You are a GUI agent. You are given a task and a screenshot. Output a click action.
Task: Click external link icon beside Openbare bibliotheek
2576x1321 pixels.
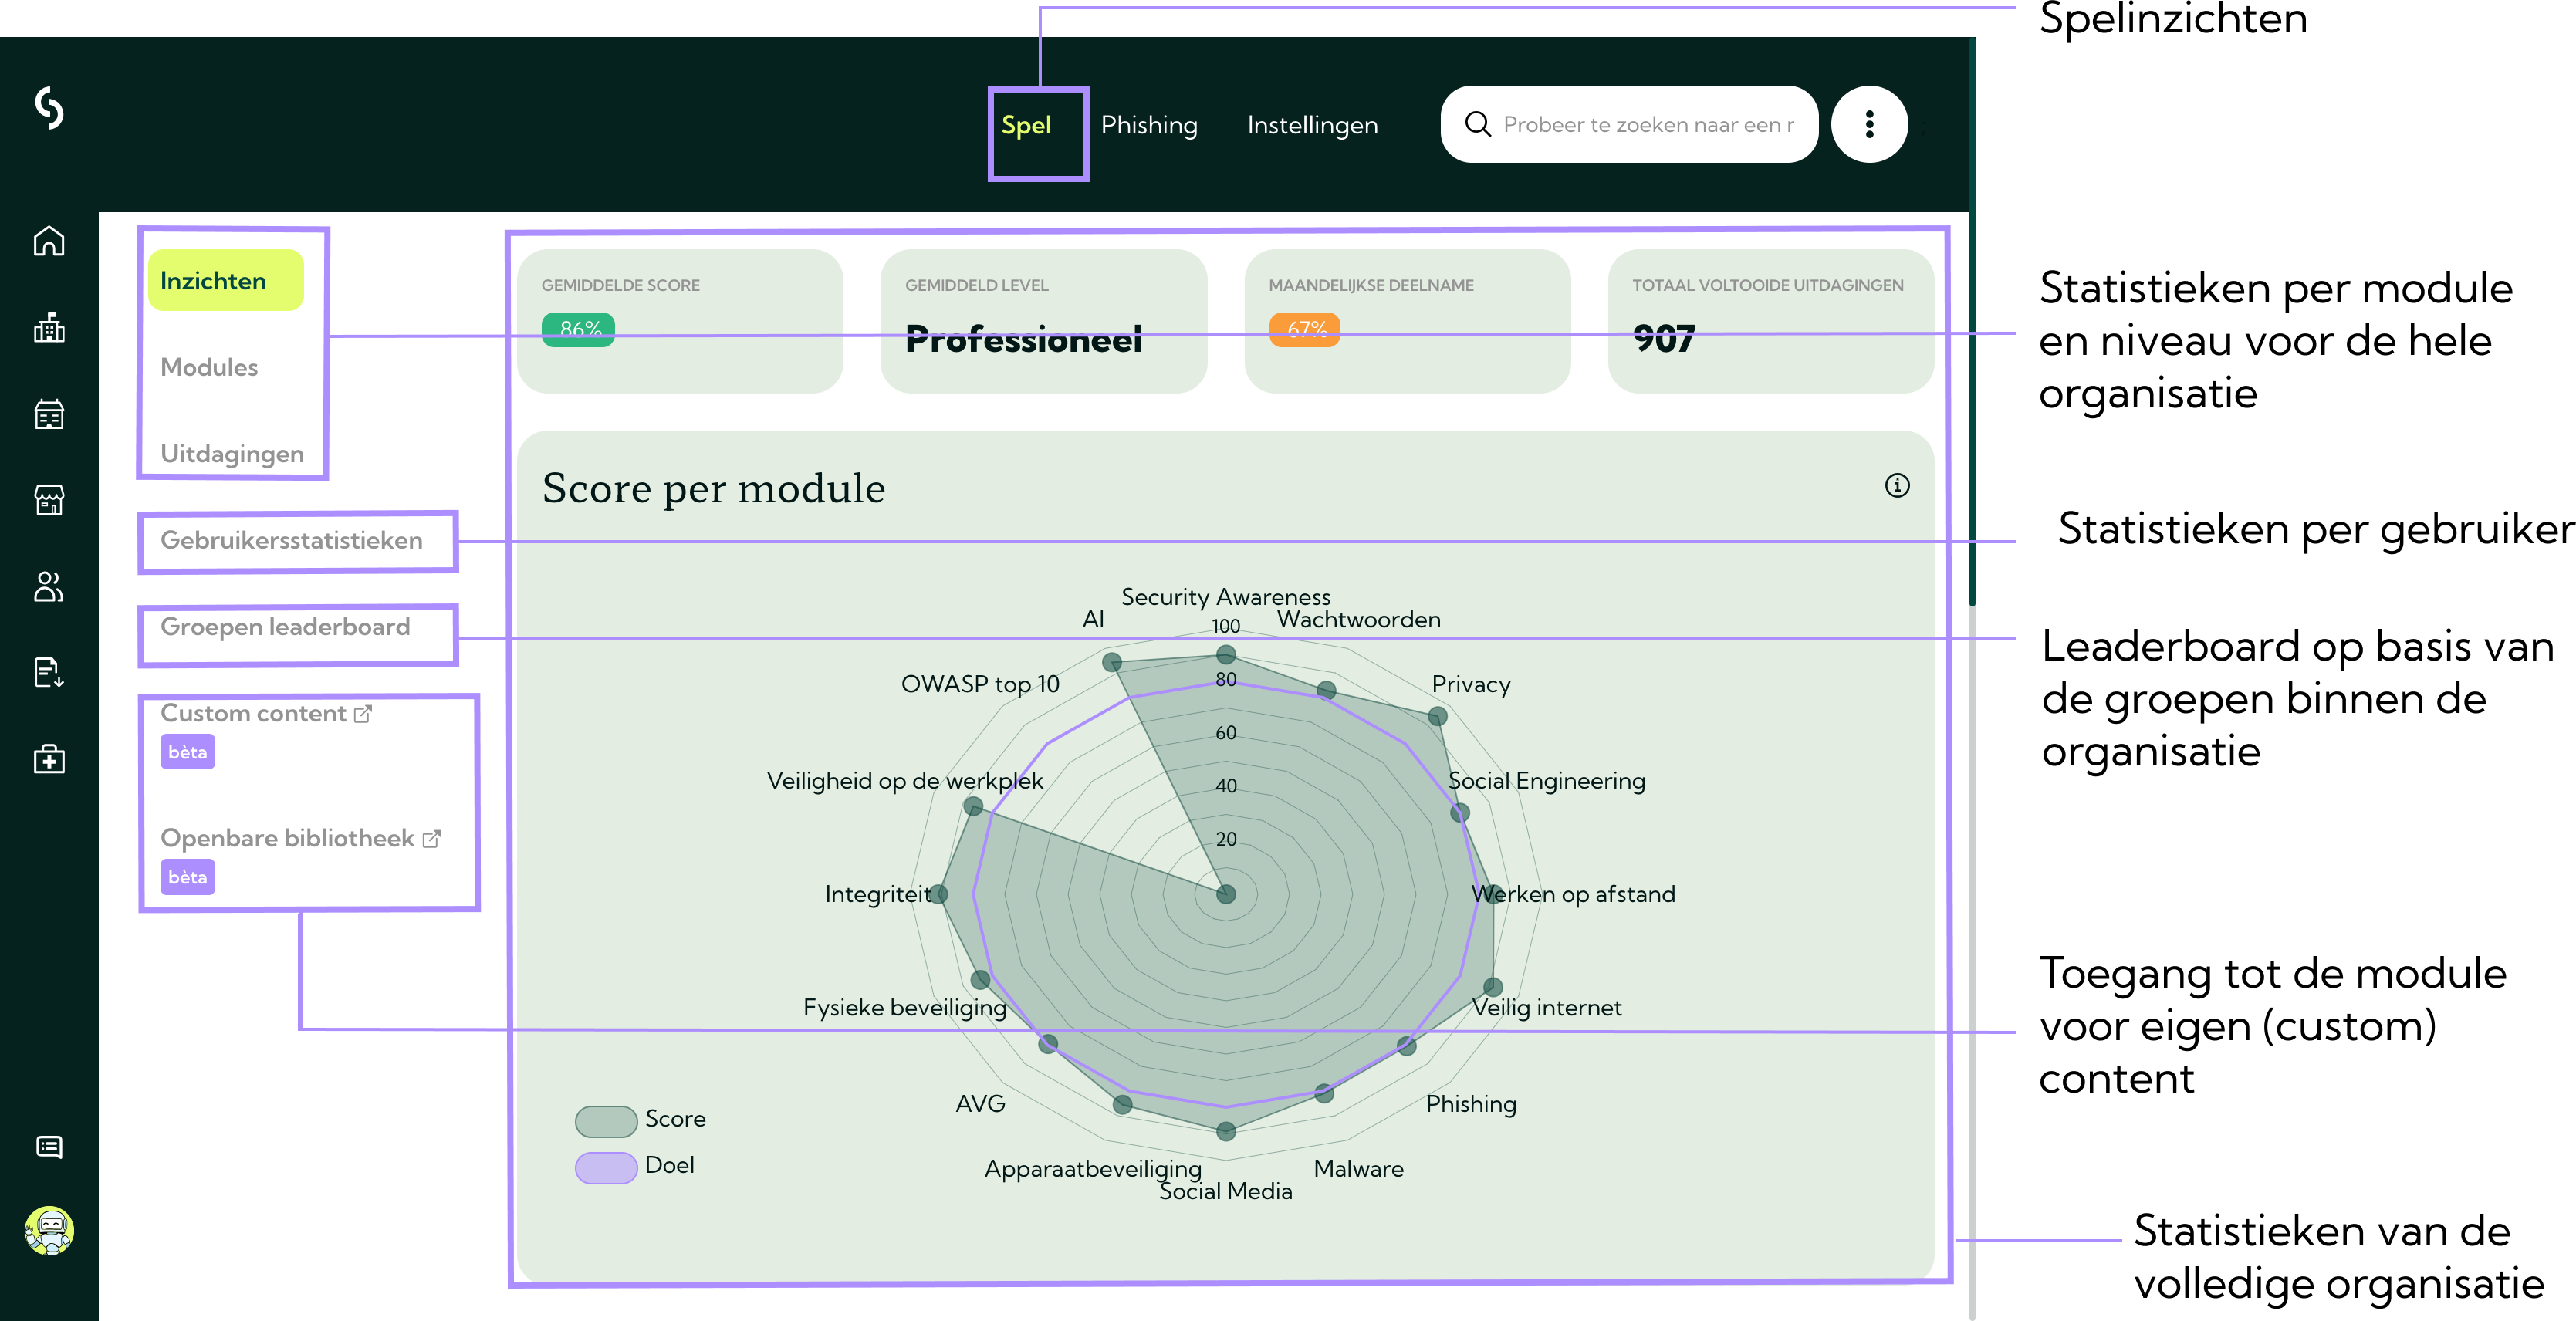pos(431,839)
